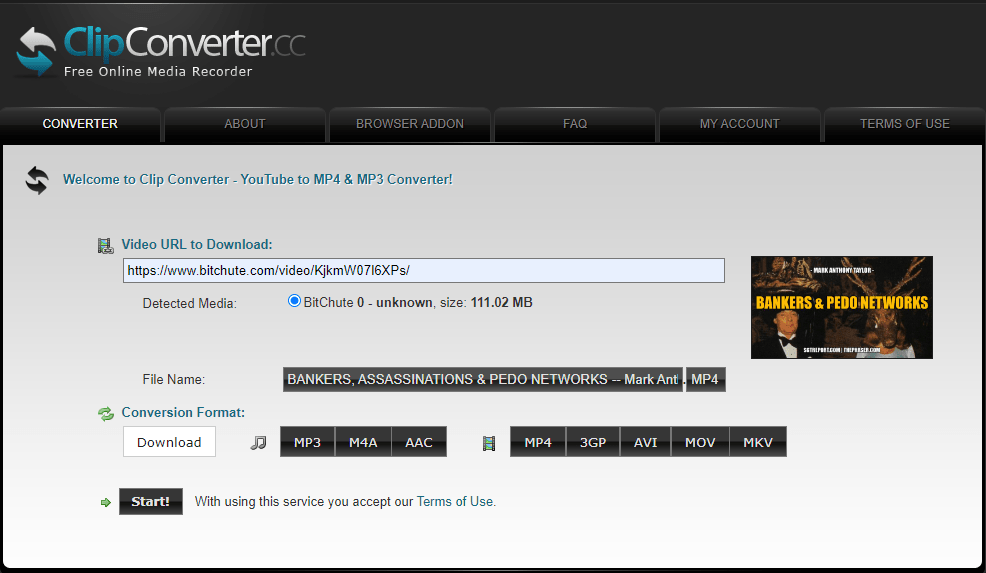The width and height of the screenshot is (986, 573).
Task: Open the CONVERTER tab
Action: tap(80, 124)
